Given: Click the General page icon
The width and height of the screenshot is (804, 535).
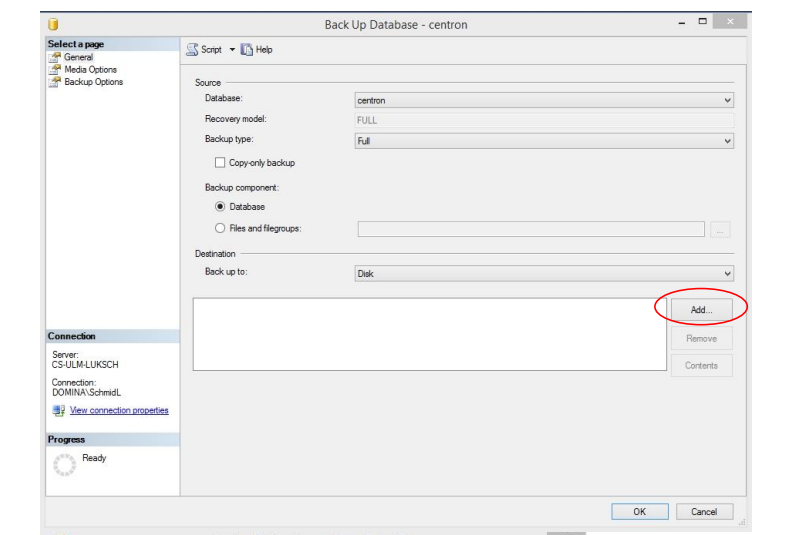Looking at the screenshot, I should (x=55, y=57).
